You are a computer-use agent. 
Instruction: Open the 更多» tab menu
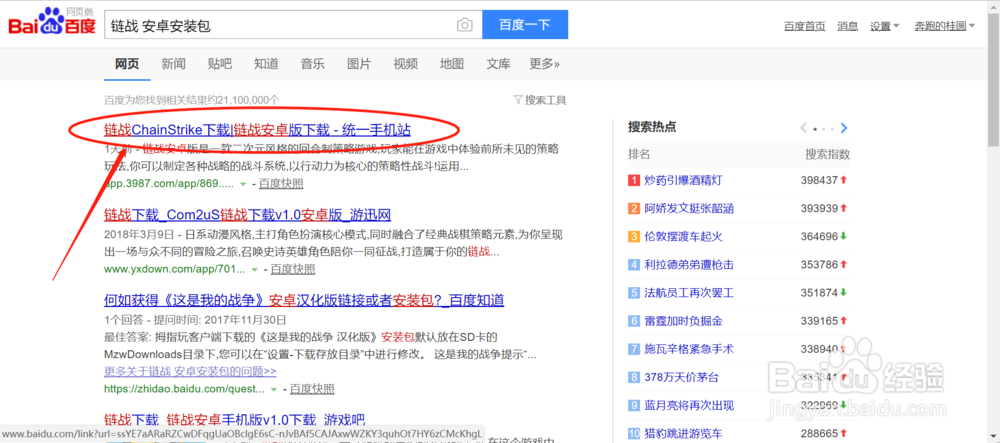pyautogui.click(x=544, y=64)
